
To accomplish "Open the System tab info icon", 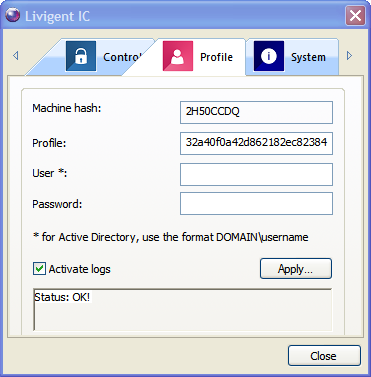I will click(x=269, y=56).
